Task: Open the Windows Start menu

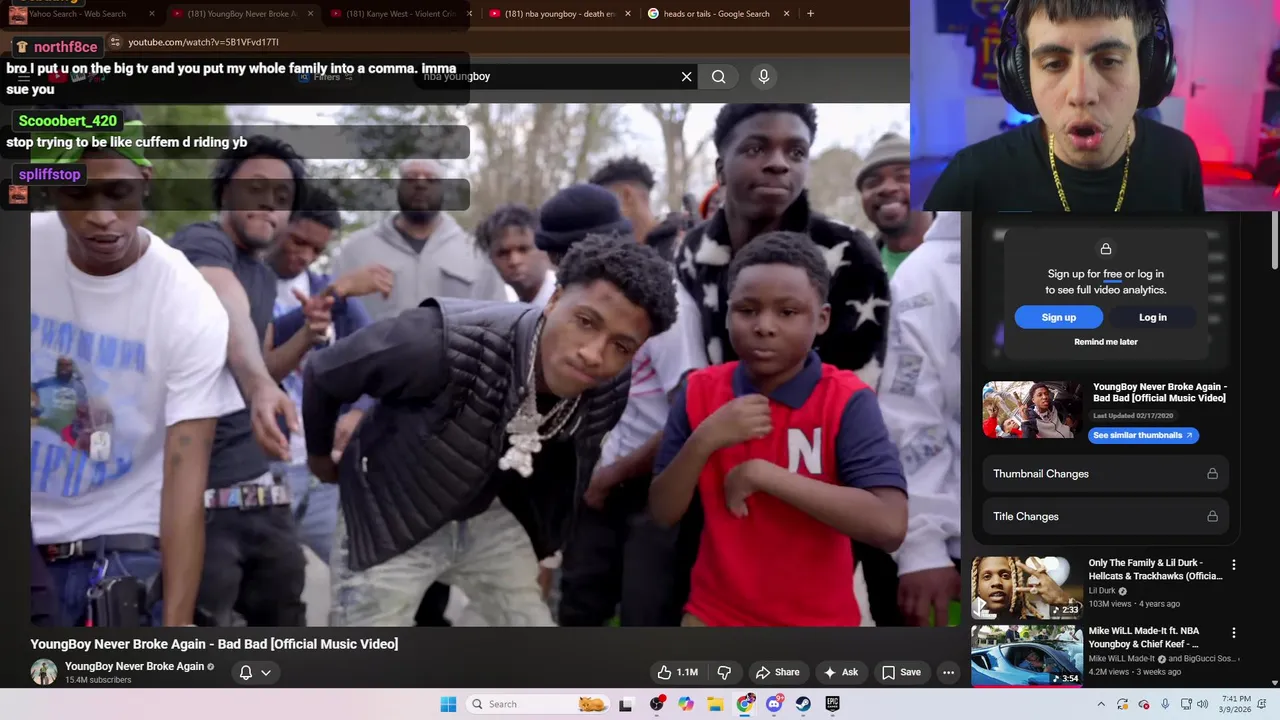Action: point(448,704)
